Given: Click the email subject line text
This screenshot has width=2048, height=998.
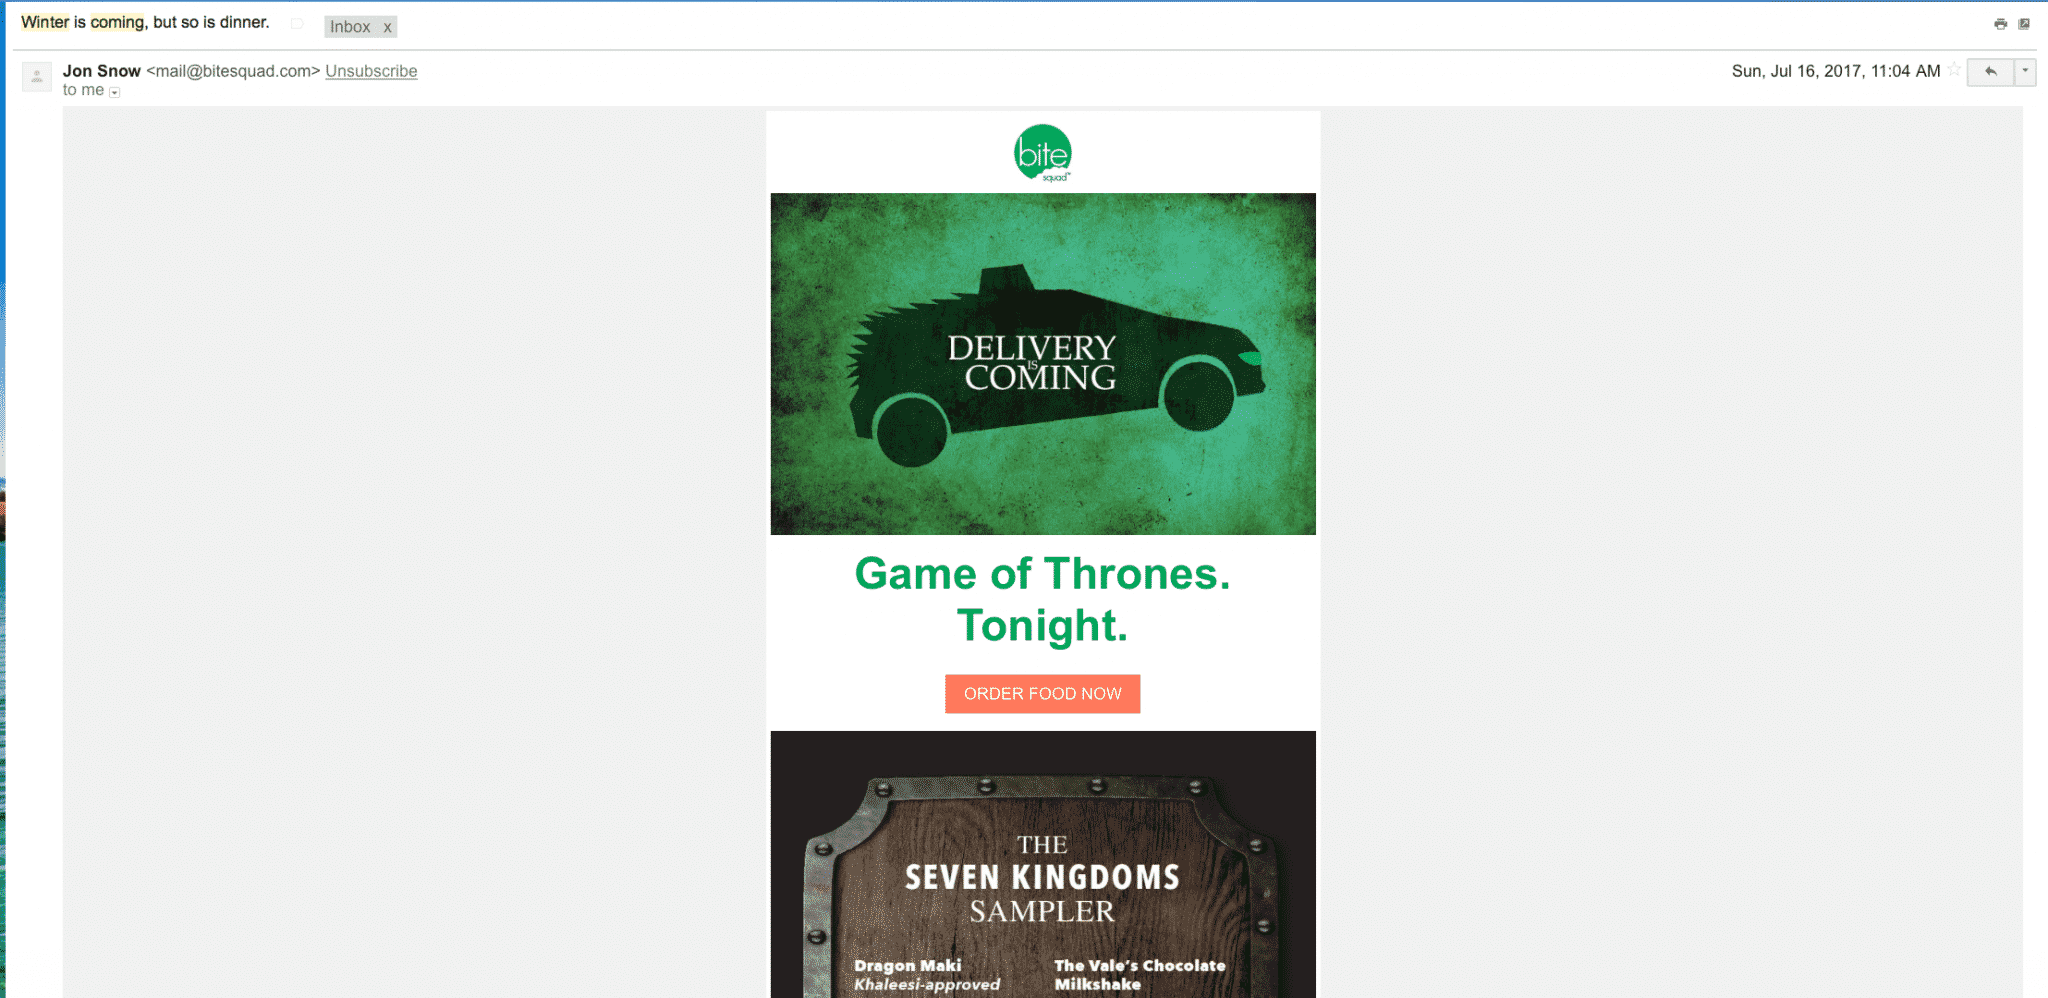Looking at the screenshot, I should pyautogui.click(x=145, y=22).
